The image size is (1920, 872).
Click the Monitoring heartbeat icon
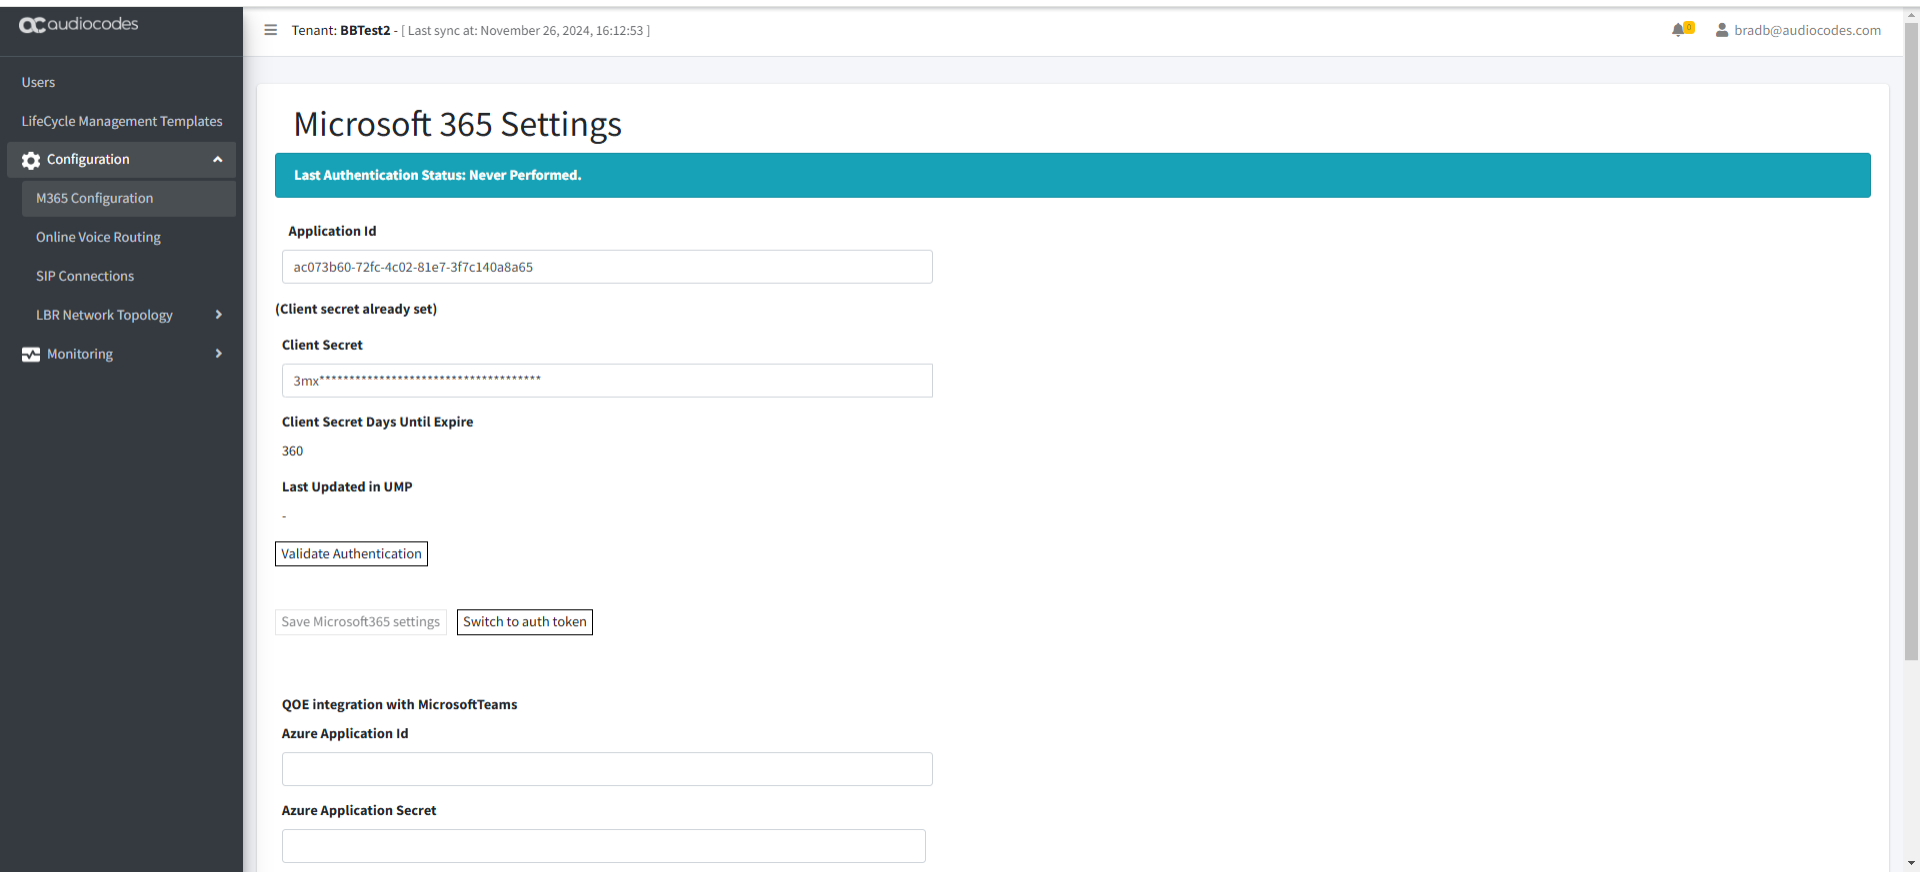point(31,354)
